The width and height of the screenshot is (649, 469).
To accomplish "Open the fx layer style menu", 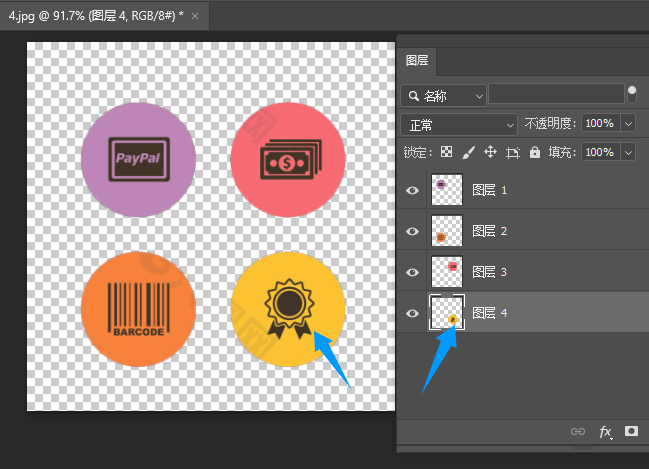I will [606, 432].
